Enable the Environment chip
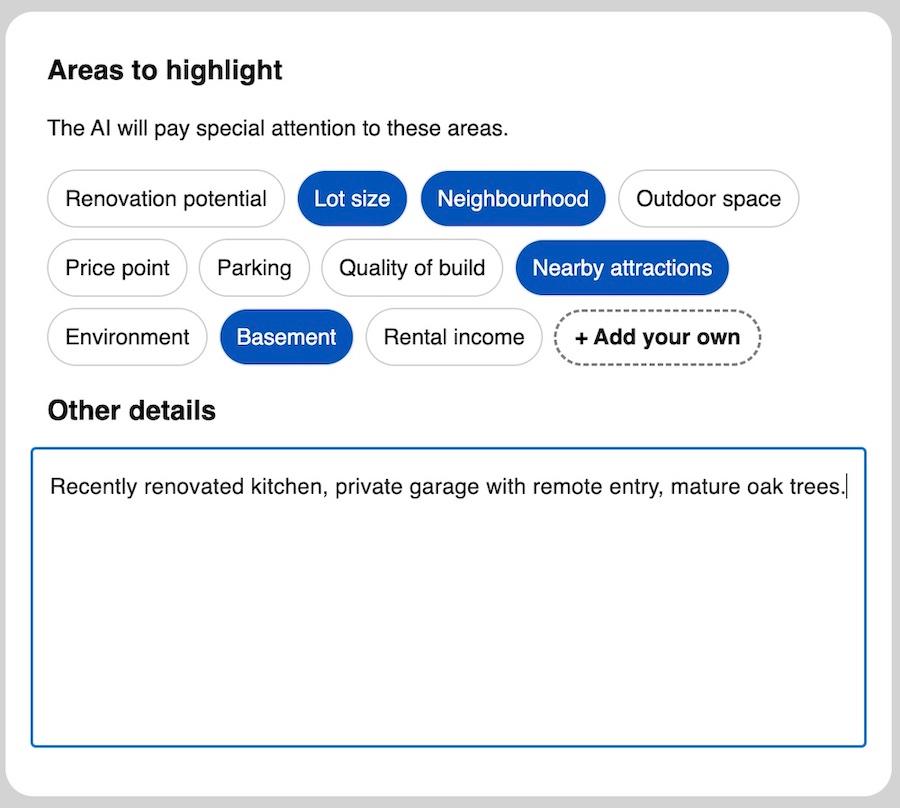900x808 pixels. (x=127, y=337)
